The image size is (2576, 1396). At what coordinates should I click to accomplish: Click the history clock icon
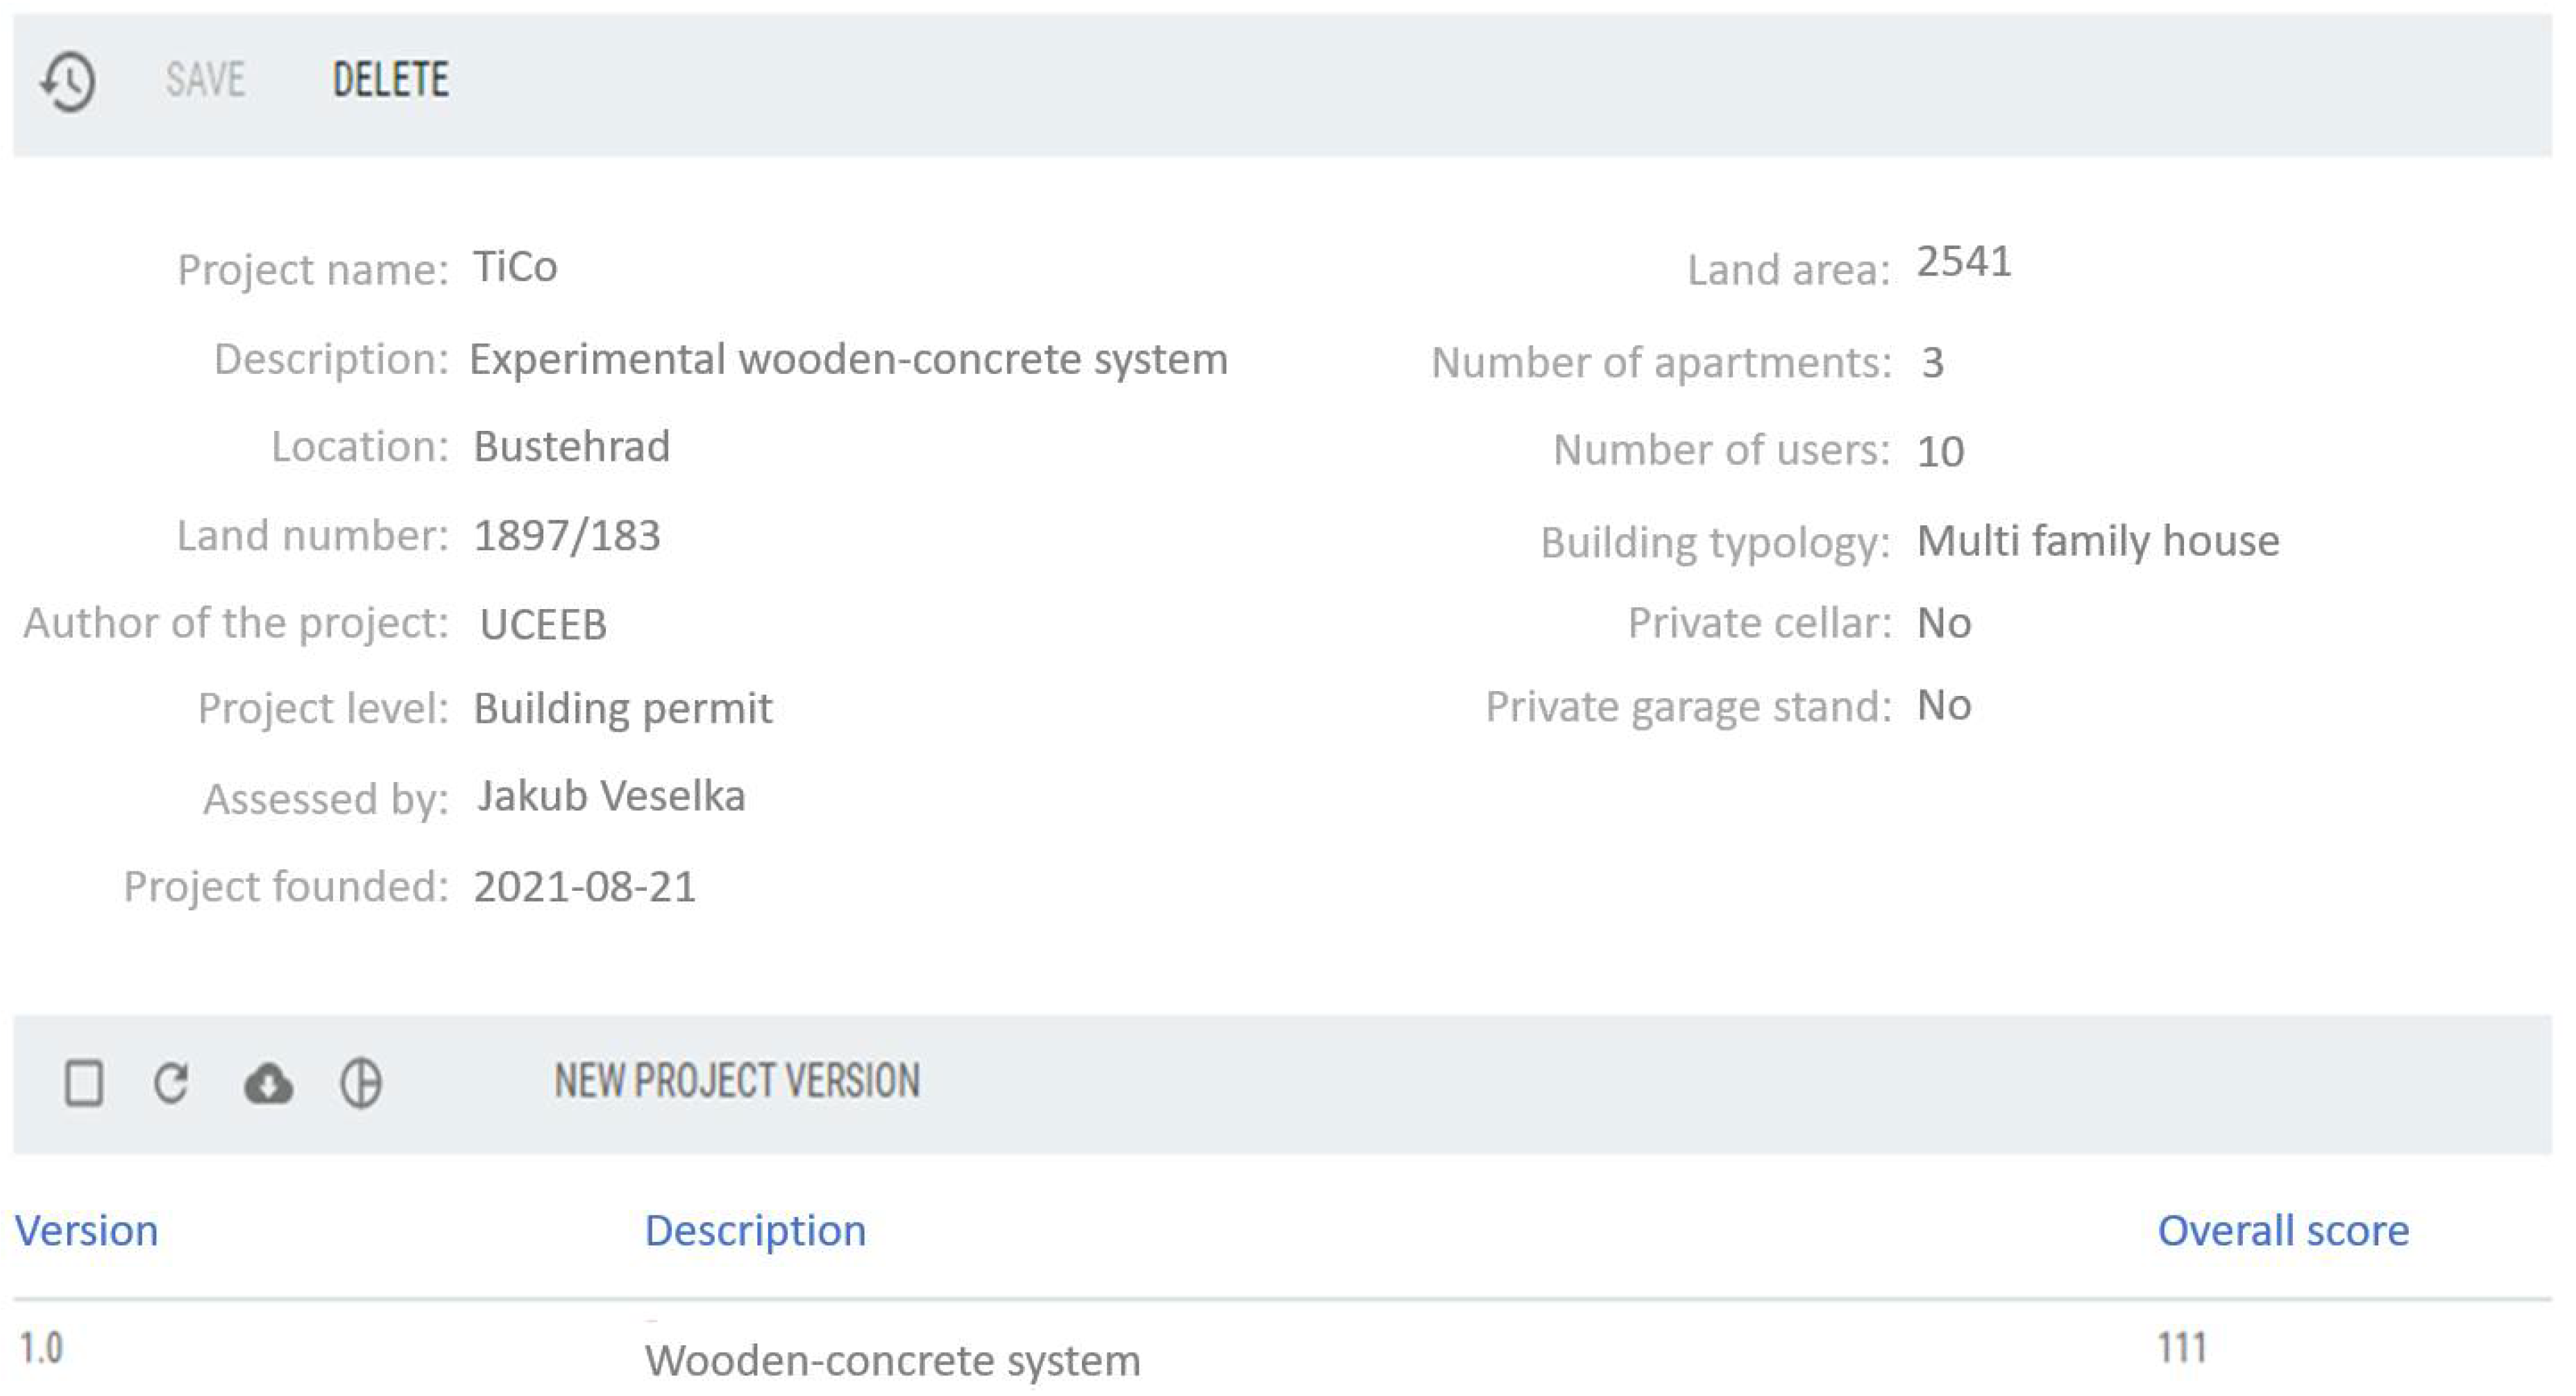(x=68, y=81)
